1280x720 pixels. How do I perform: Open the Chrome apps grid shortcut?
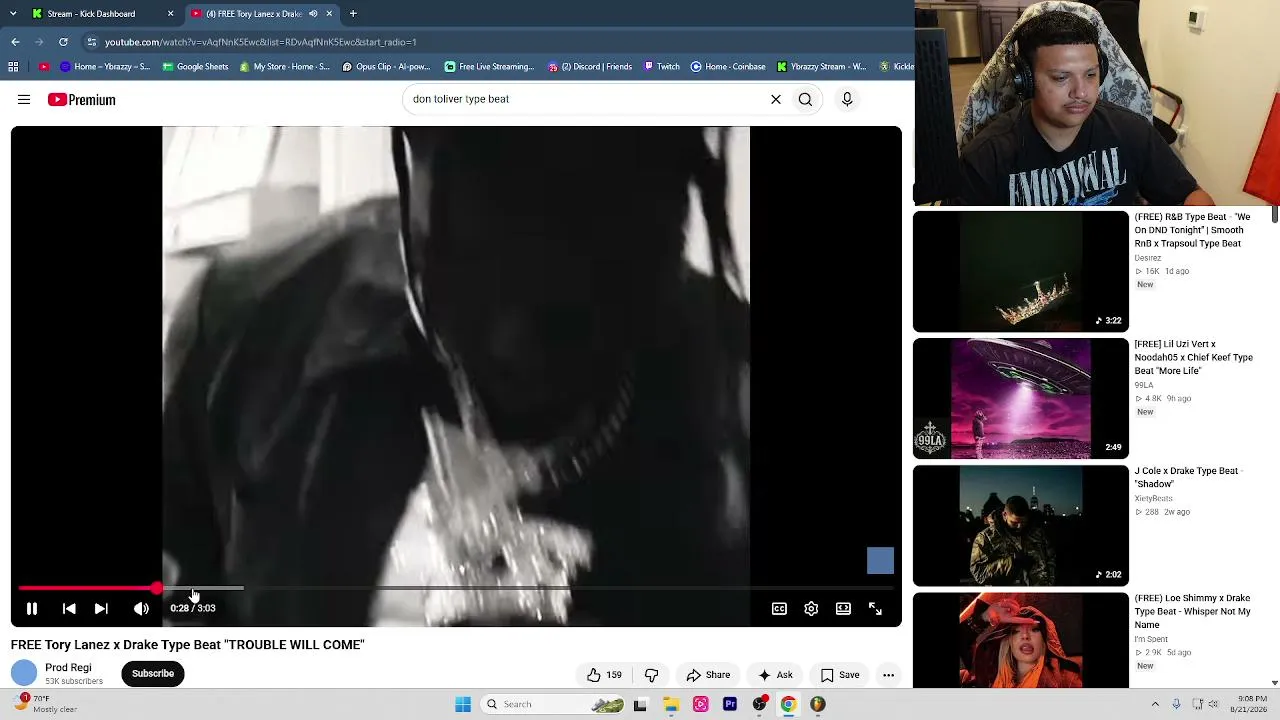click(x=13, y=67)
